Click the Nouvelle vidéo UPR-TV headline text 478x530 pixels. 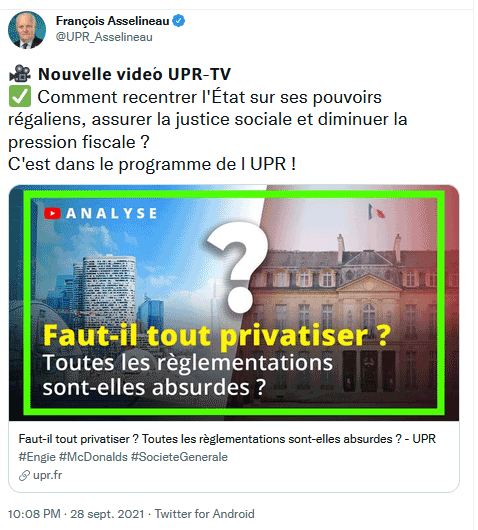pyautogui.click(x=134, y=74)
